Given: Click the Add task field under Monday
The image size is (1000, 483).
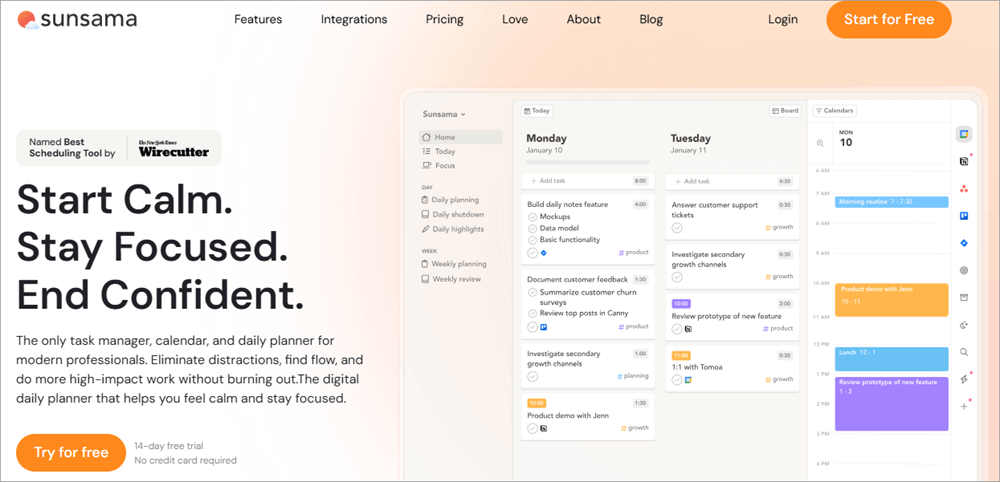Looking at the screenshot, I should pyautogui.click(x=588, y=181).
